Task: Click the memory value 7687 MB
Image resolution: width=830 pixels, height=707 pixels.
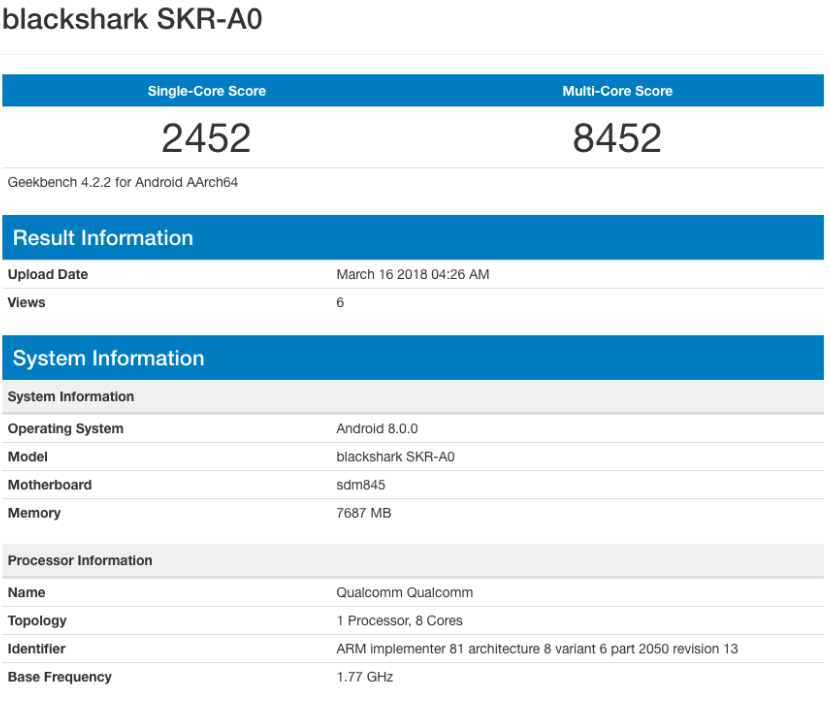Action: tap(364, 512)
